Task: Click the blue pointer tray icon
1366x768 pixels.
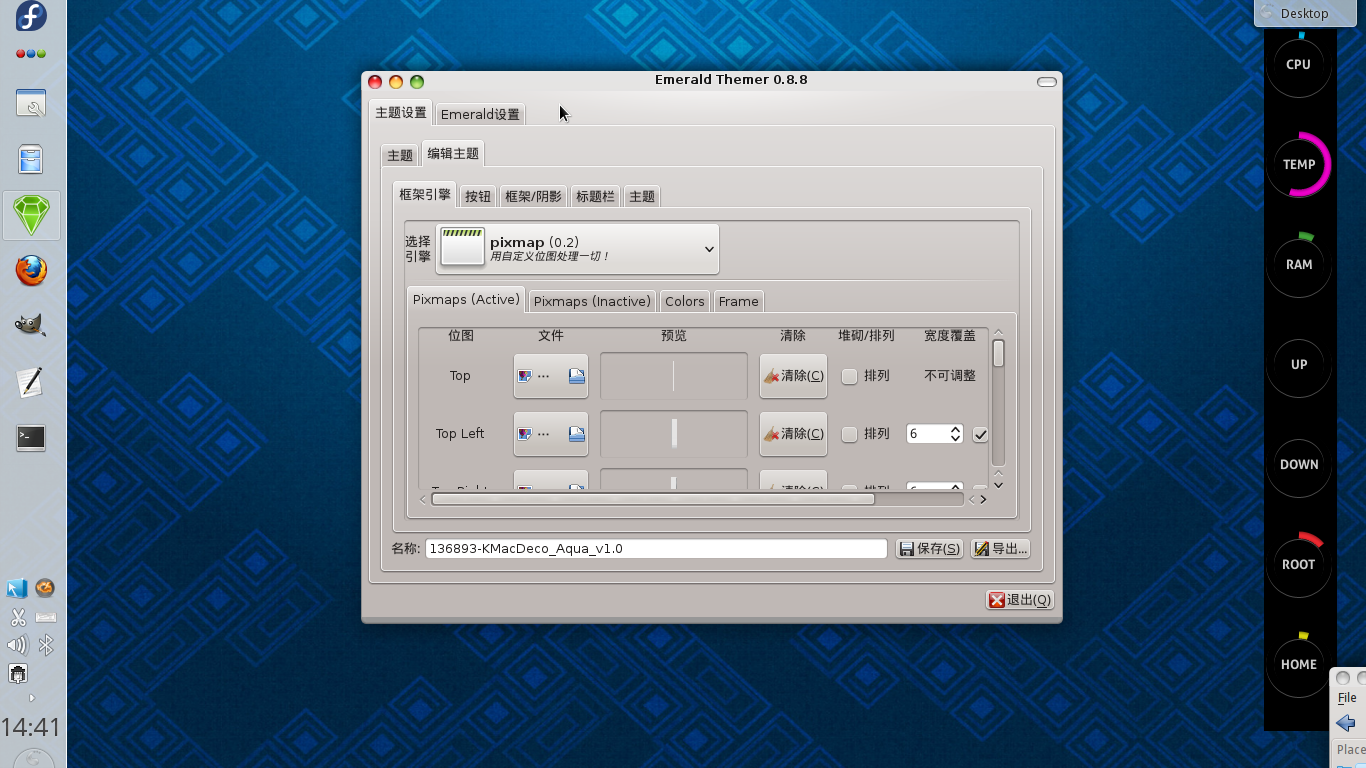Action: click(17, 589)
